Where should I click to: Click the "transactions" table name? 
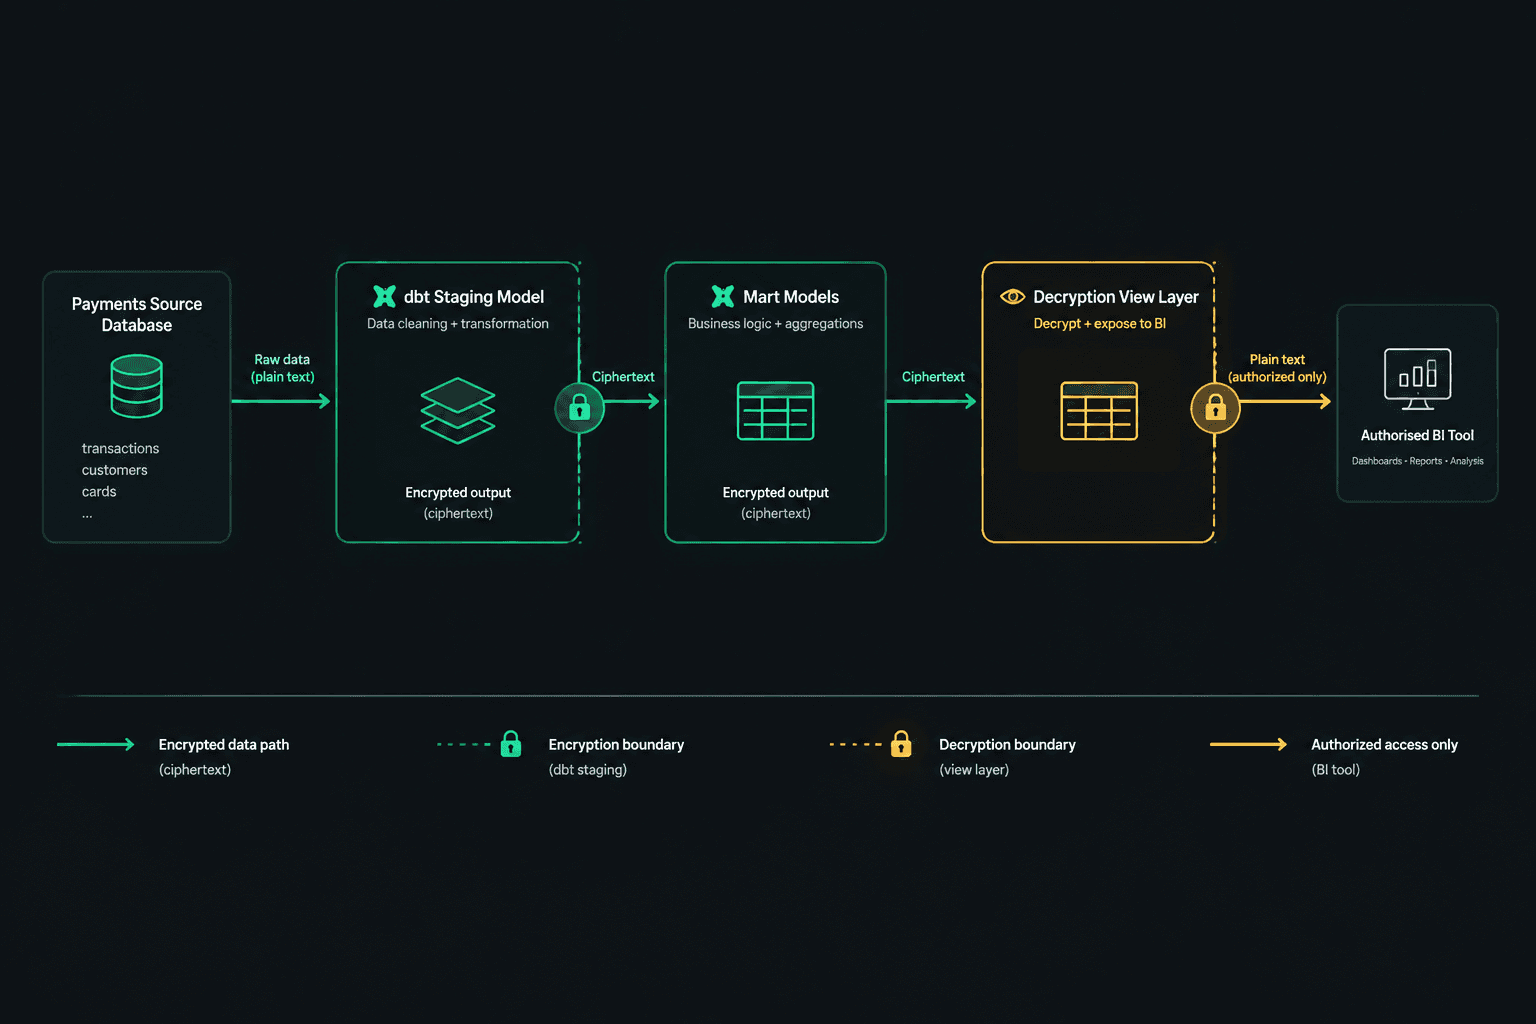pos(120,448)
